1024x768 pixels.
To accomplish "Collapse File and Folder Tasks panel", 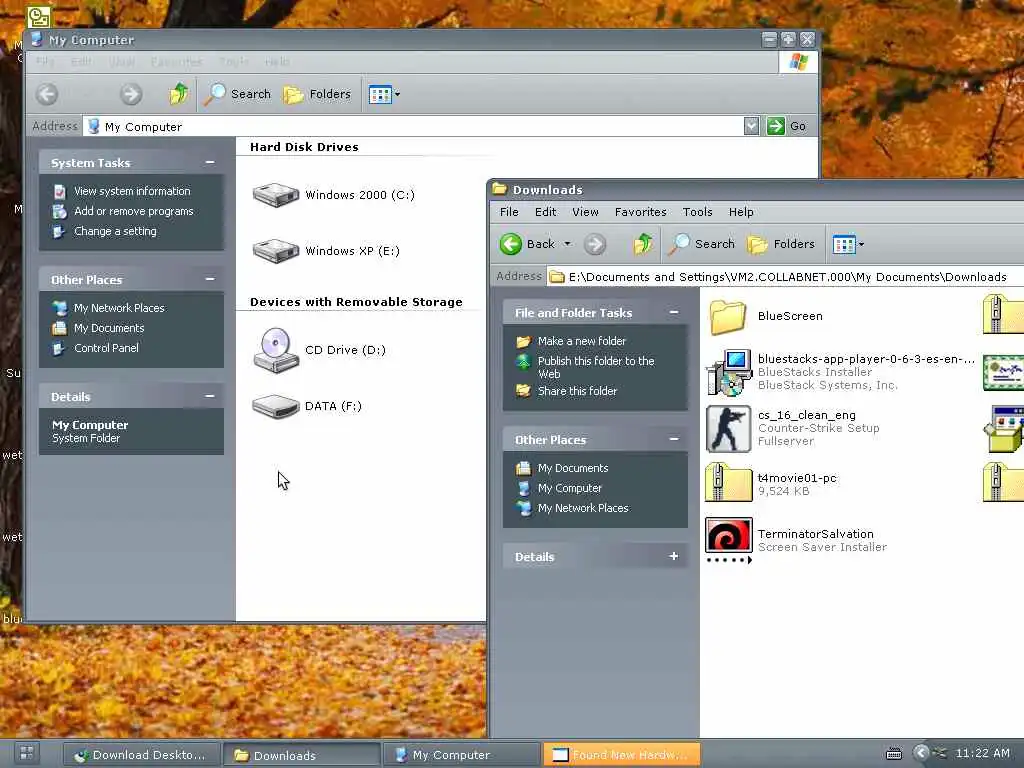I will tap(673, 312).
